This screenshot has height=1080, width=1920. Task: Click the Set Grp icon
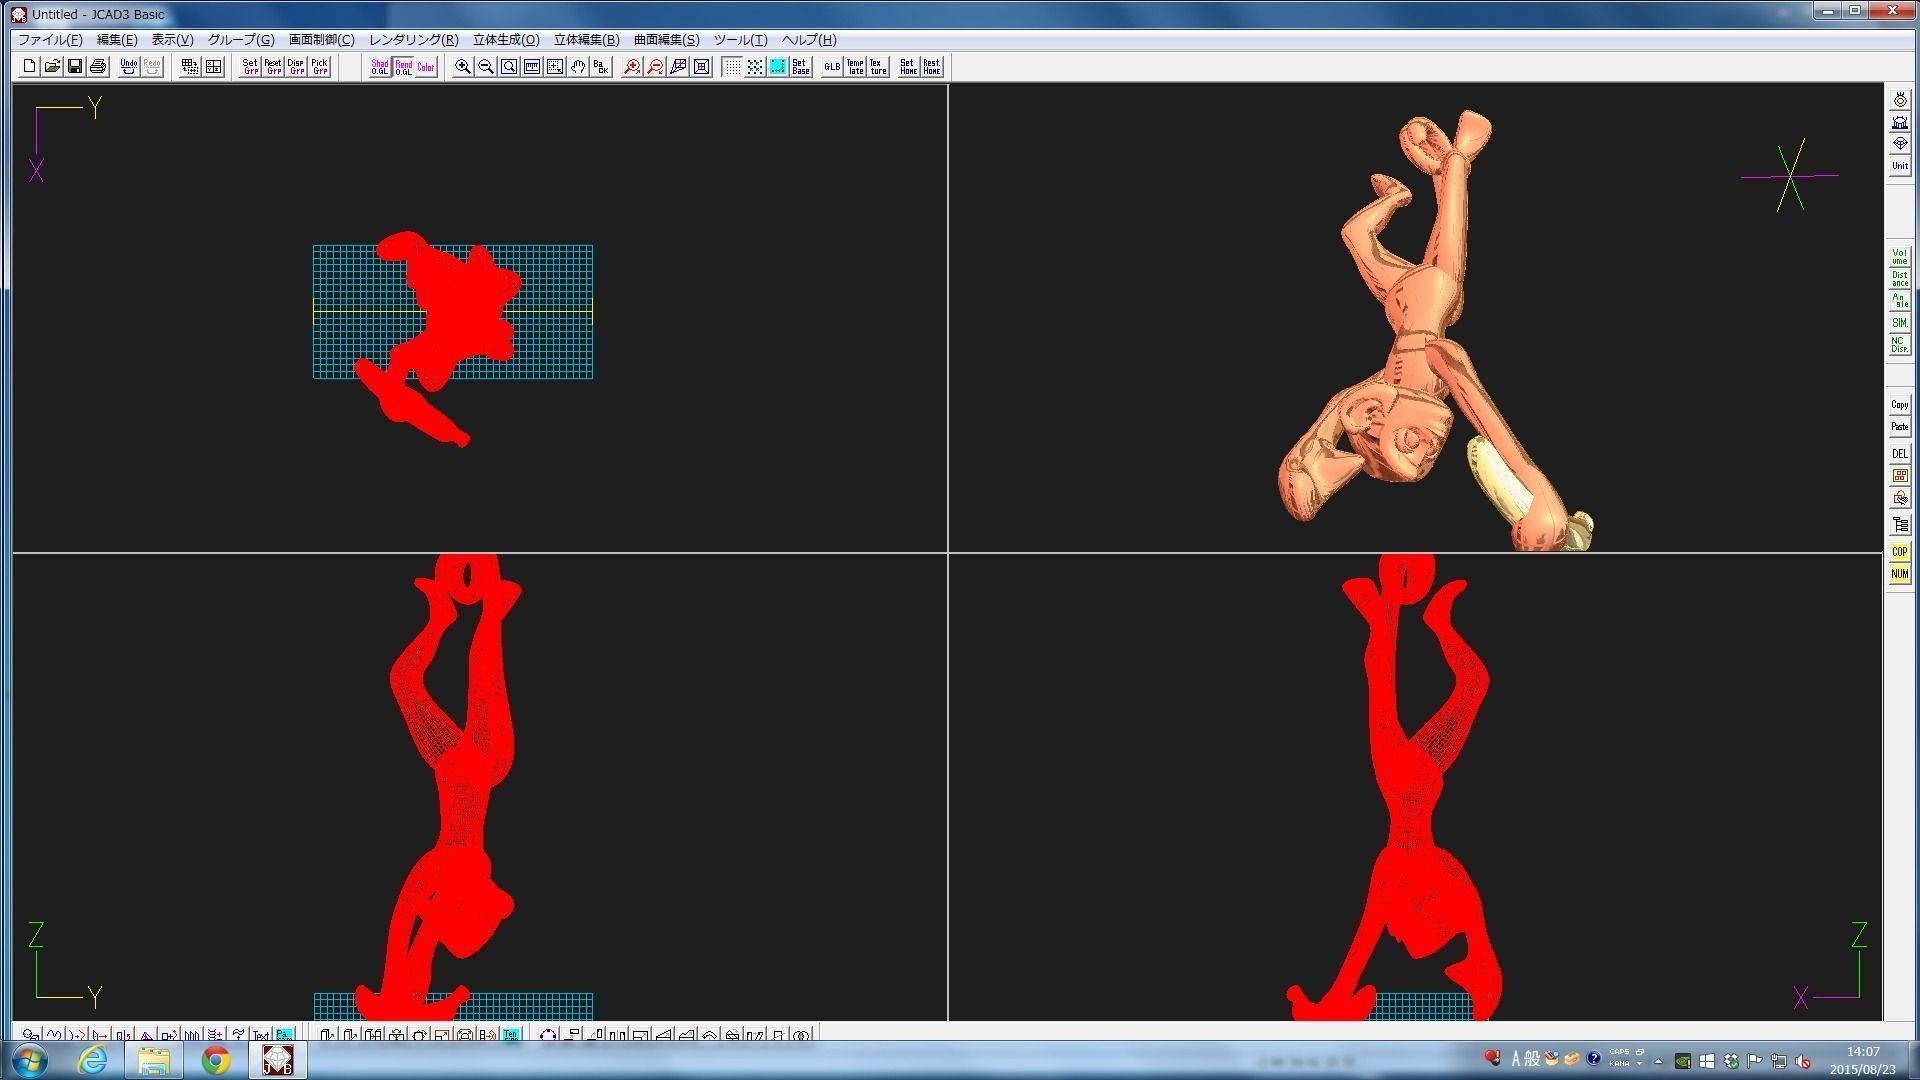(250, 67)
